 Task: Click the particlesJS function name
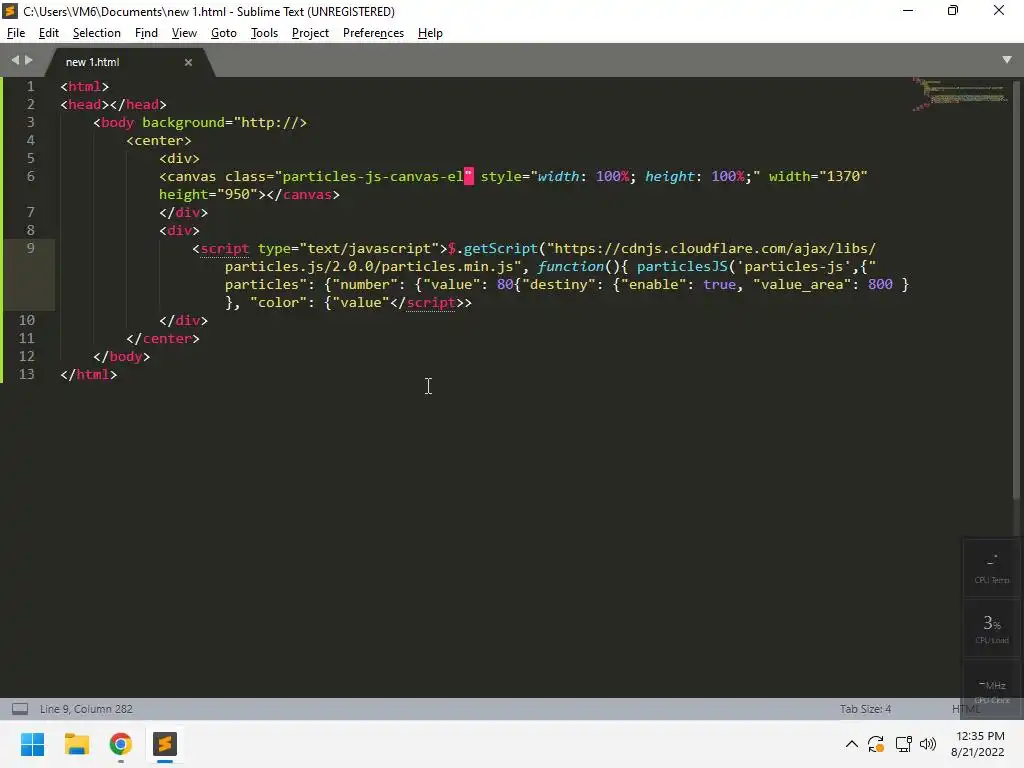tap(682, 266)
